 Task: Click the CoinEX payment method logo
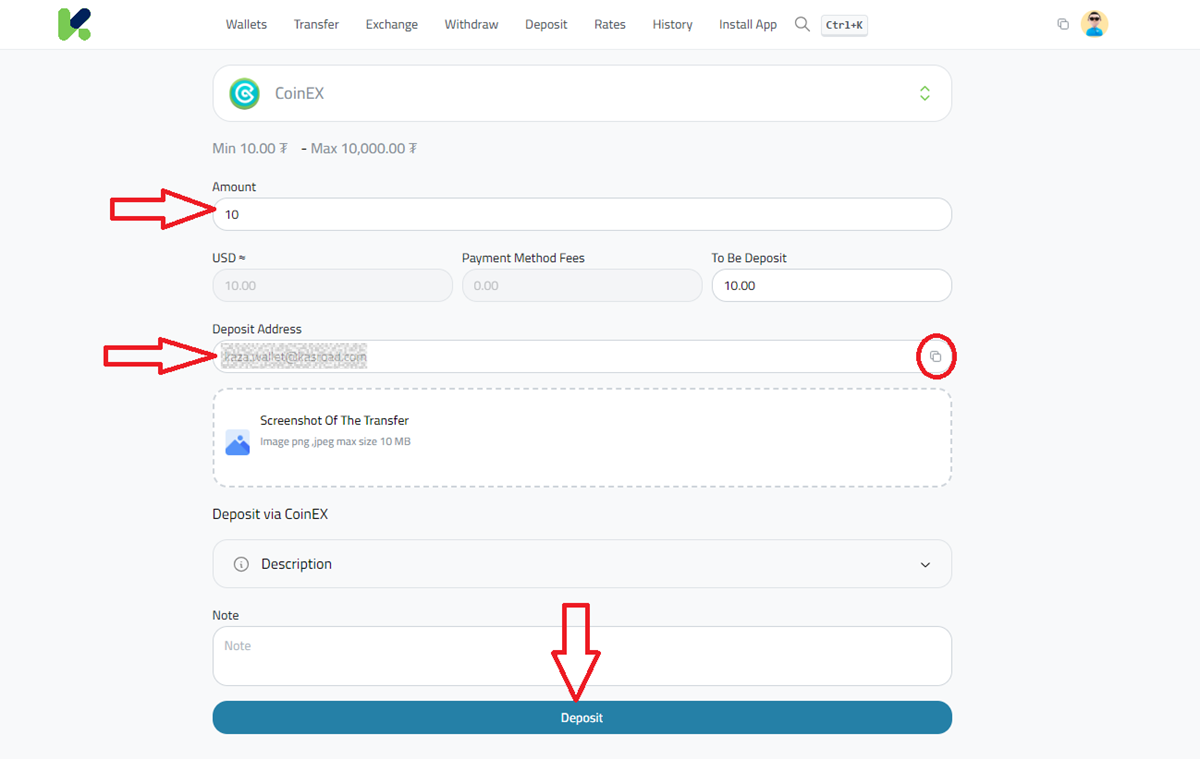243,92
